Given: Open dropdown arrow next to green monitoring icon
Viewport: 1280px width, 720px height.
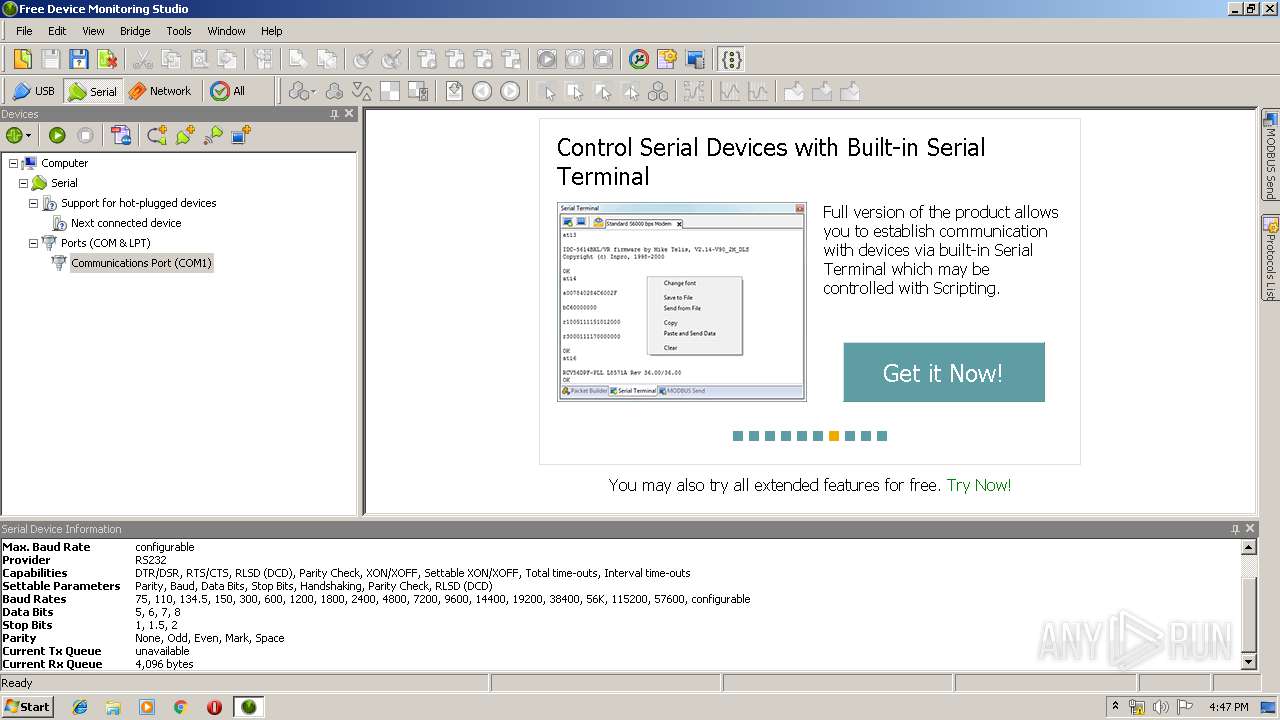Looking at the screenshot, I should point(29,136).
